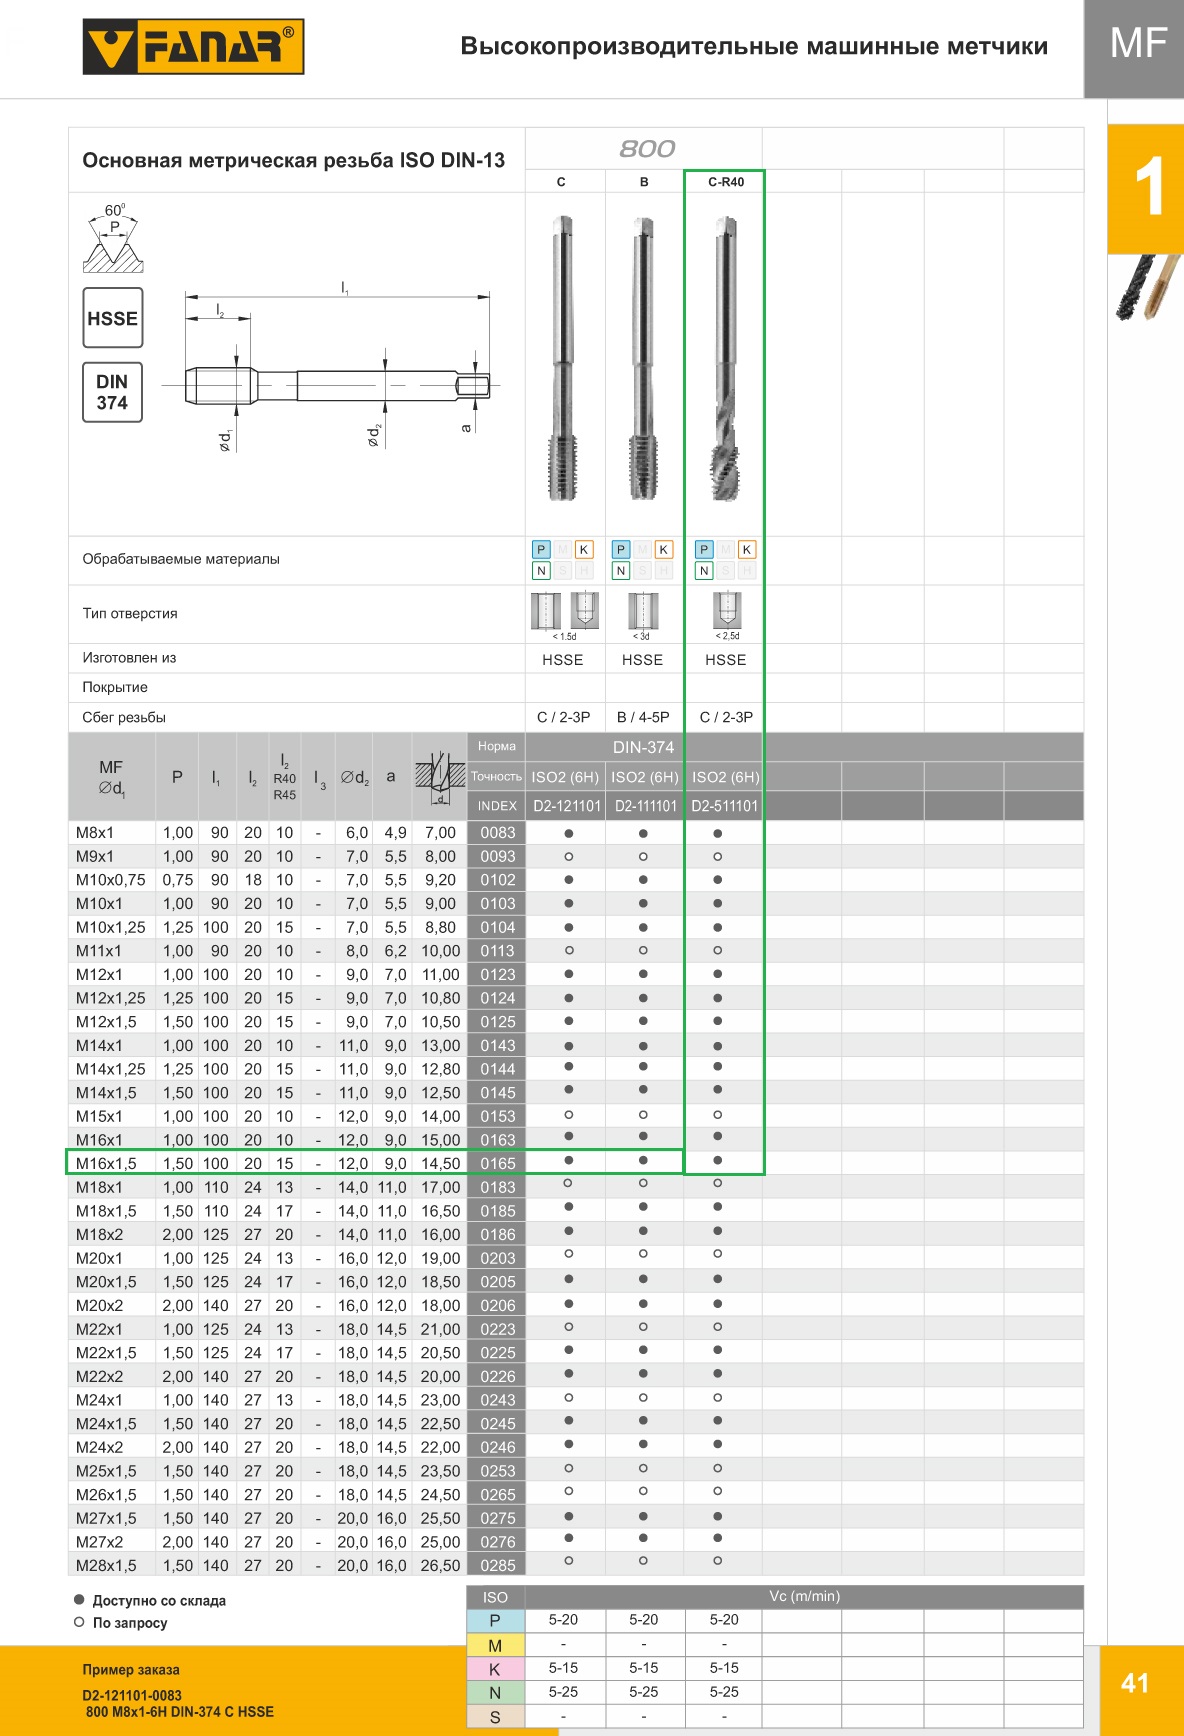
Task: Click the hollow circle next to По запросу
Action: 79,1622
